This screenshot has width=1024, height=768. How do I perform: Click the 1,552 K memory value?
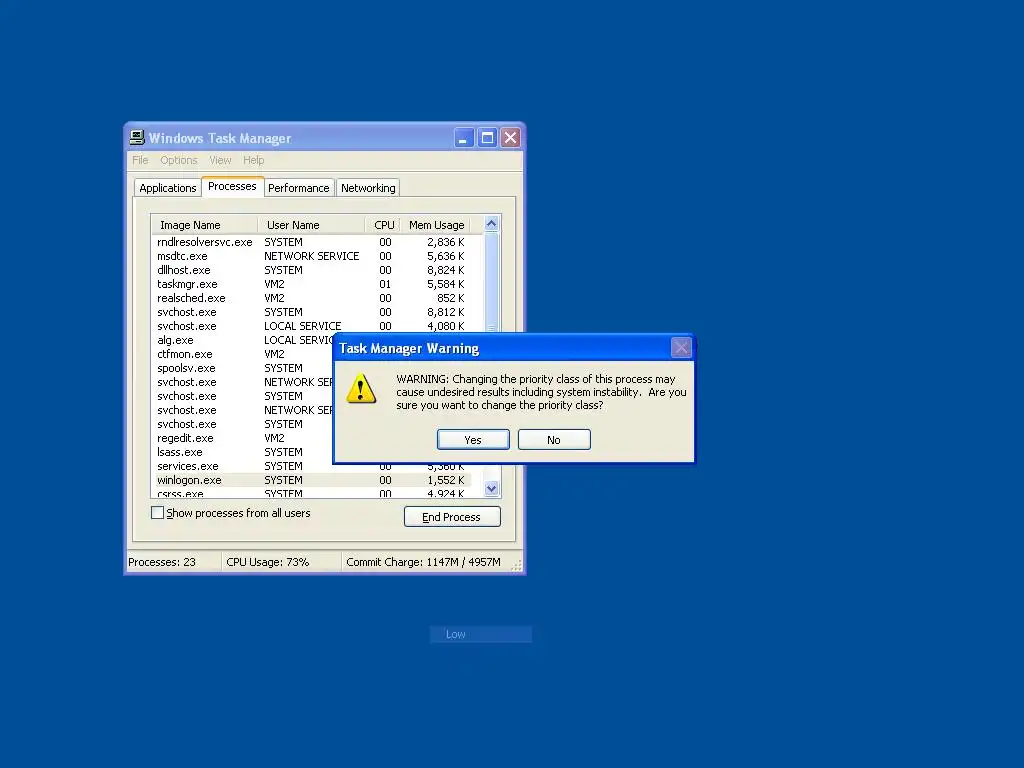point(445,480)
